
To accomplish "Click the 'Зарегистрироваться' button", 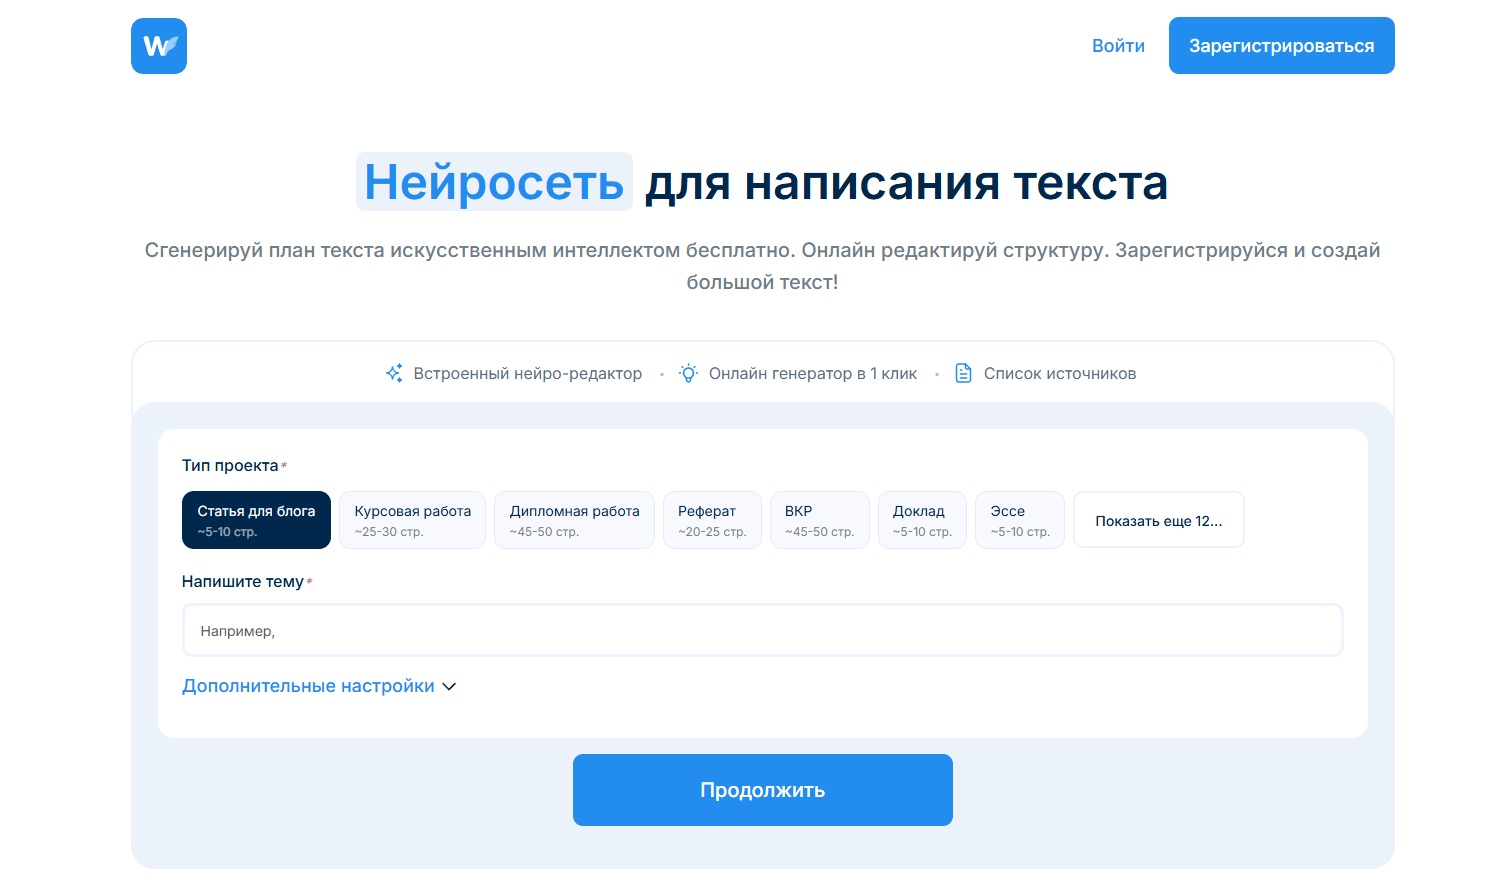I will pyautogui.click(x=1281, y=45).
